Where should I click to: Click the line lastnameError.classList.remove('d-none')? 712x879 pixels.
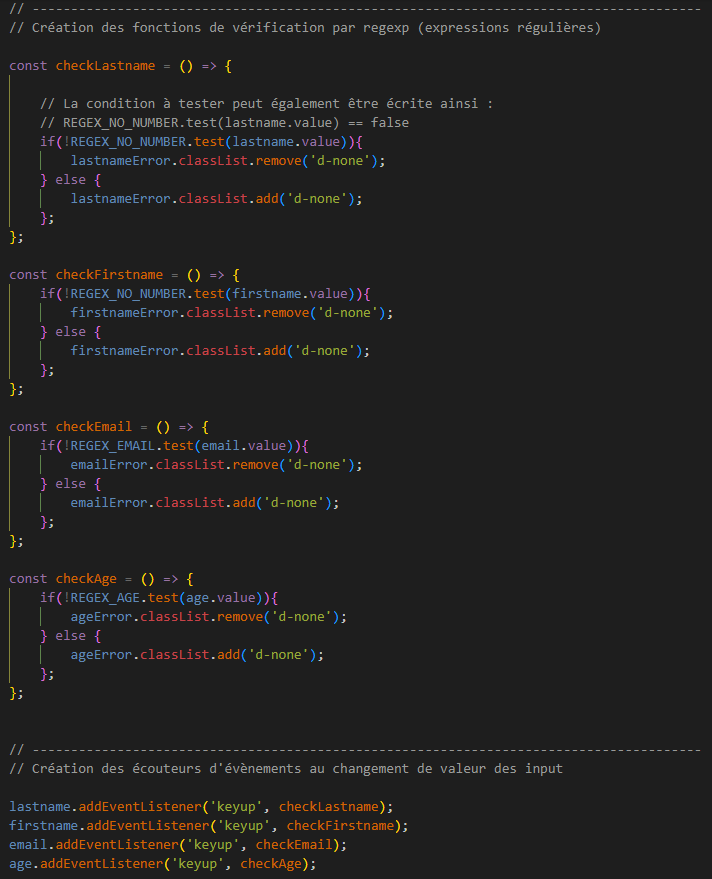228,161
